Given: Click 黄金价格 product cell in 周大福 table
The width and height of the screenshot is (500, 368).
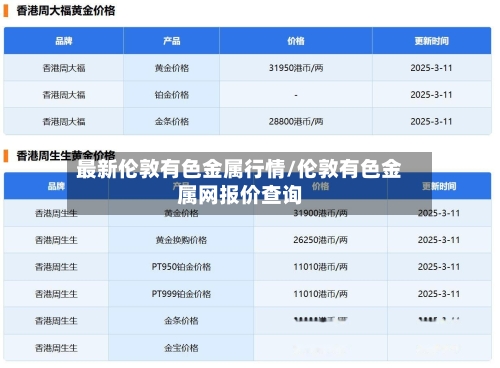Looking at the screenshot, I should pos(172,68).
